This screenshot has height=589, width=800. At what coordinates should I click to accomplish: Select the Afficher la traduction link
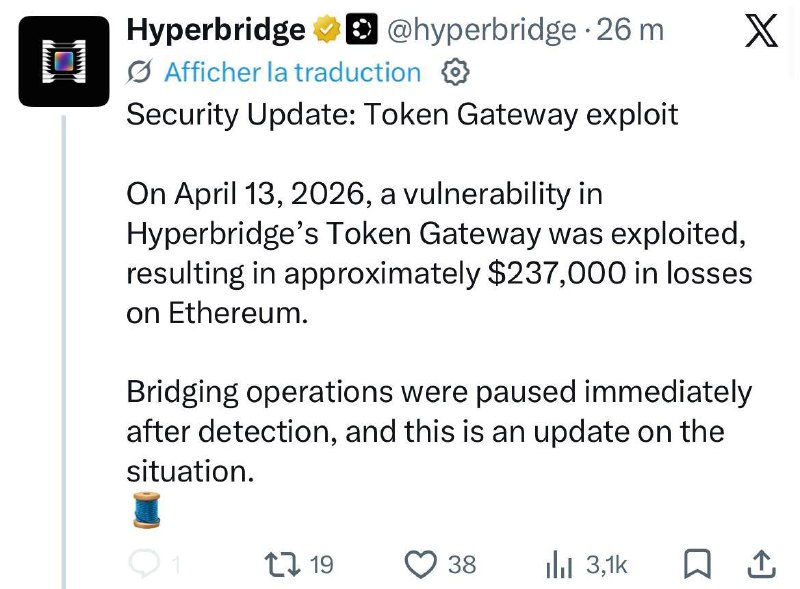[x=292, y=72]
